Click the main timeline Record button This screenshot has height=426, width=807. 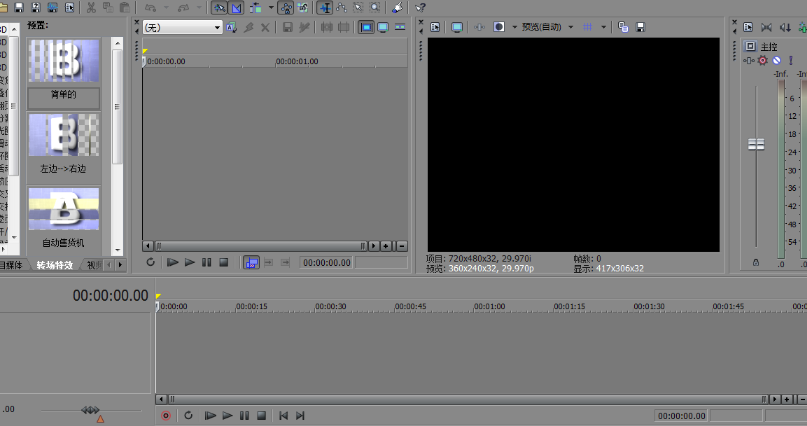pos(166,415)
